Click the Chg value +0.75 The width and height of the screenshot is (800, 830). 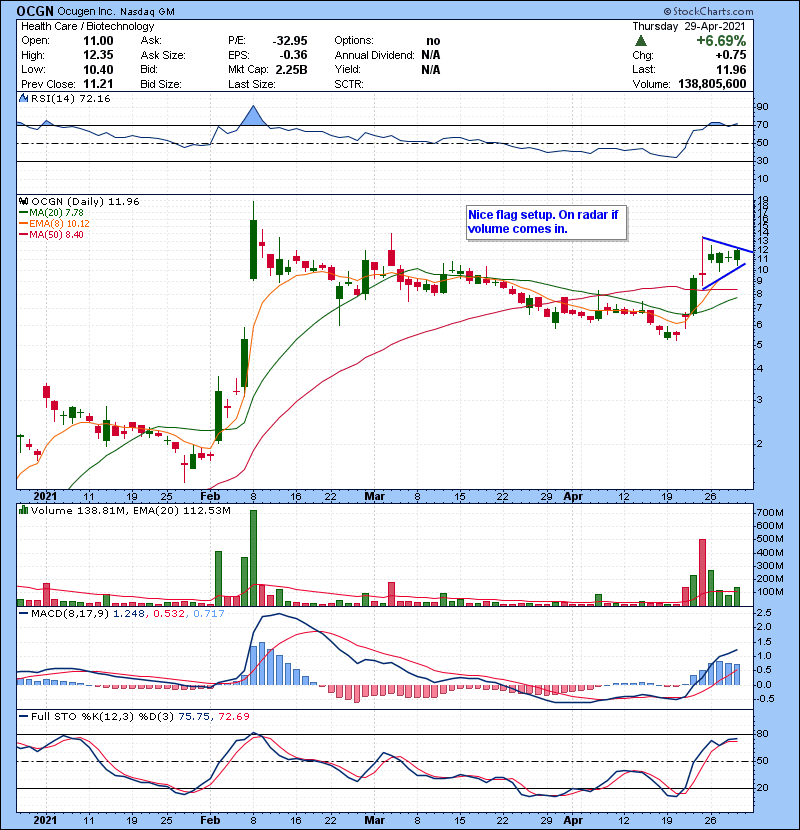point(731,55)
